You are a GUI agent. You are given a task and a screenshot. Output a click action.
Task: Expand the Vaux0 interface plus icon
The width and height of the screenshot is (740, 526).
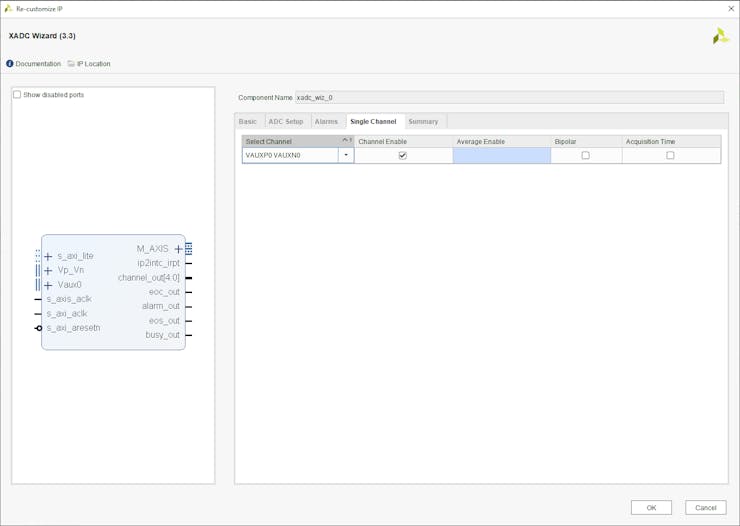(48, 285)
